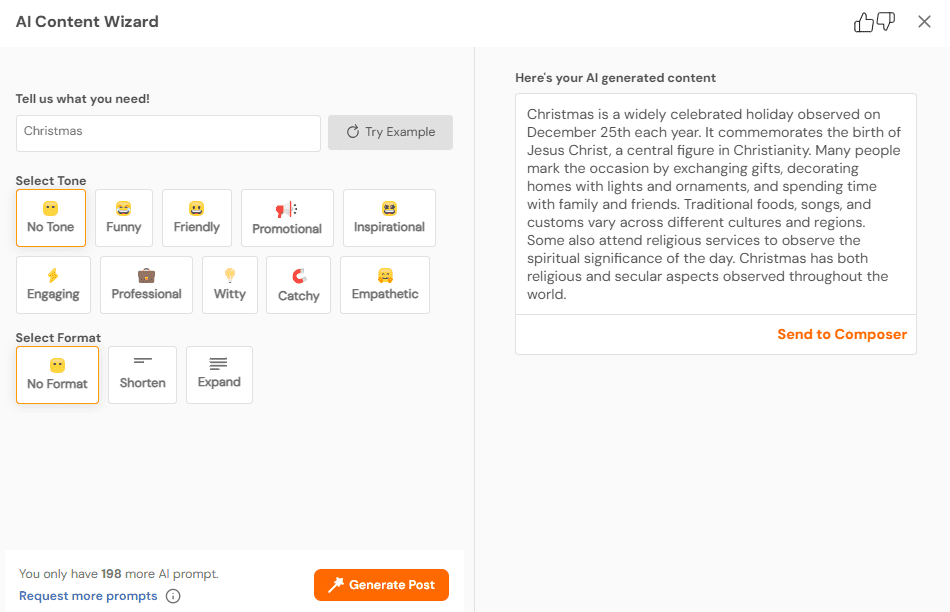Give a thumbs down rating
Viewport: 950px width, 612px height.
884,22
